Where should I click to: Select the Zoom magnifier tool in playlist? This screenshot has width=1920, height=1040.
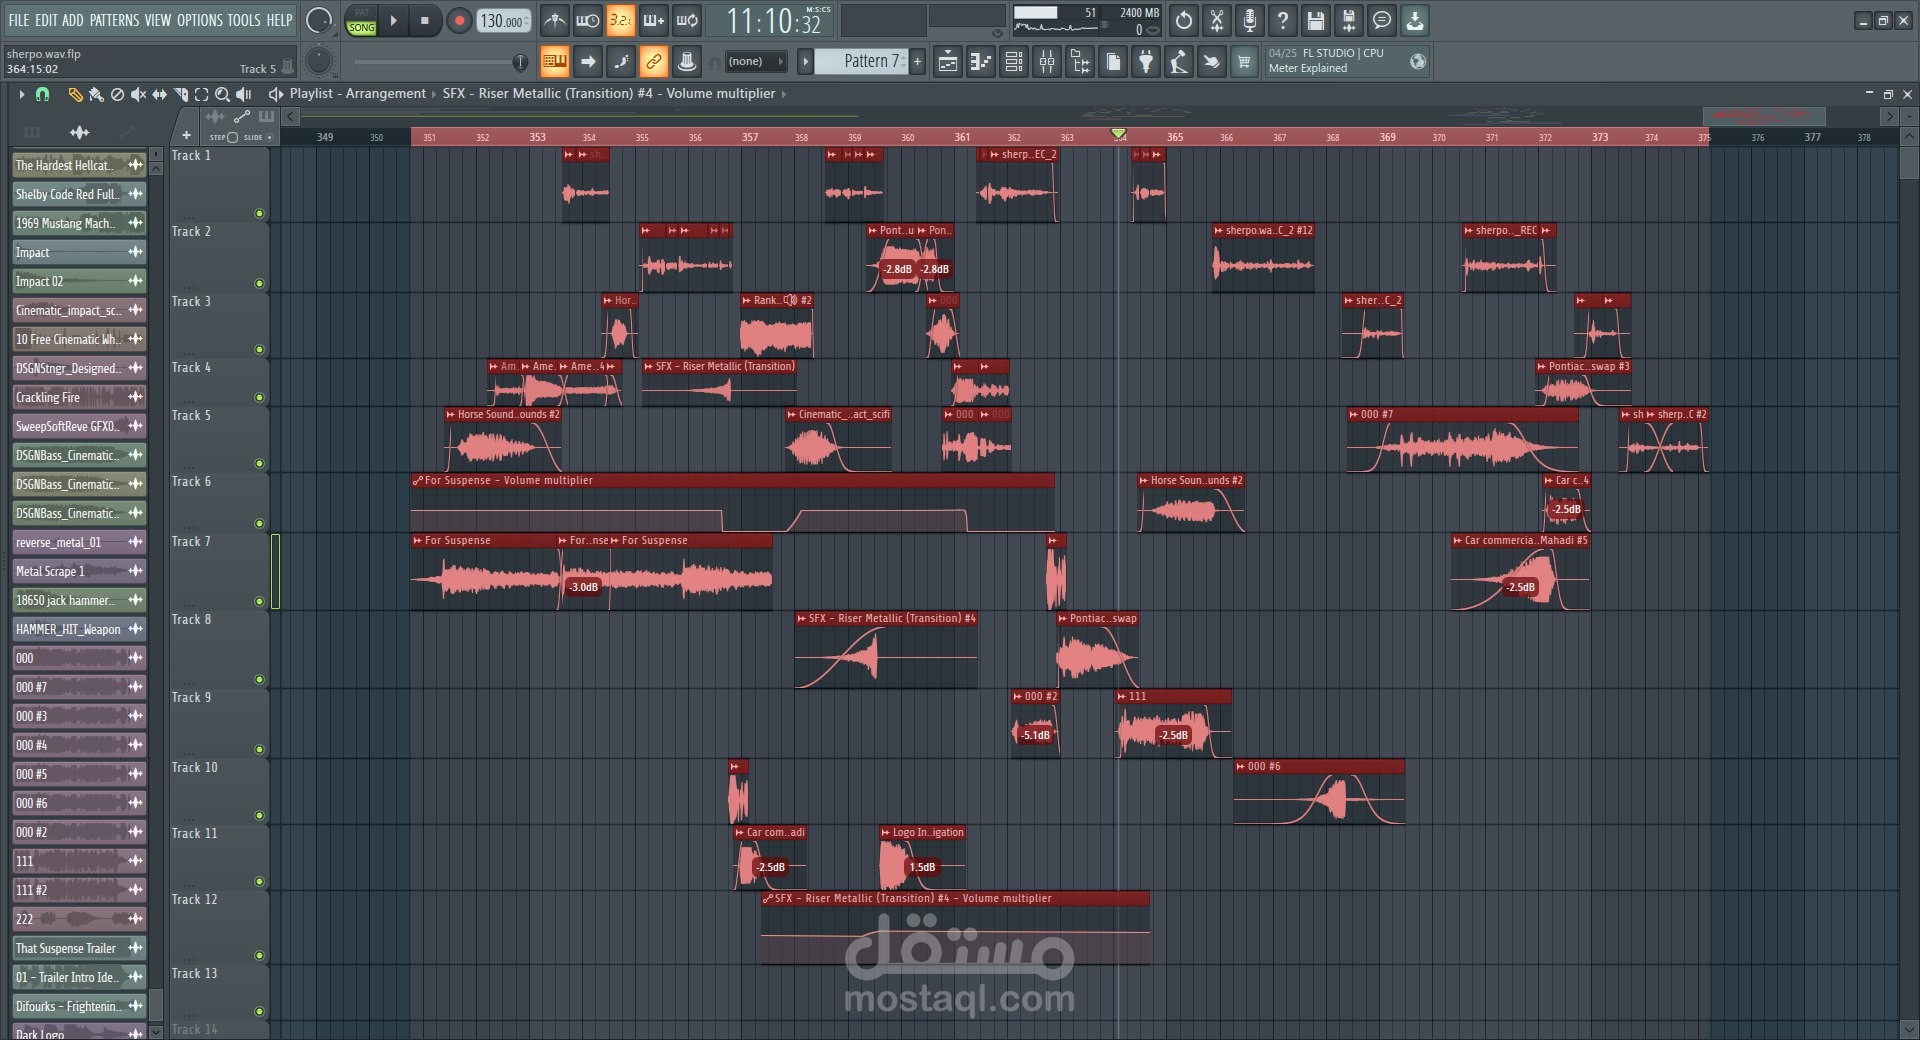pos(222,94)
